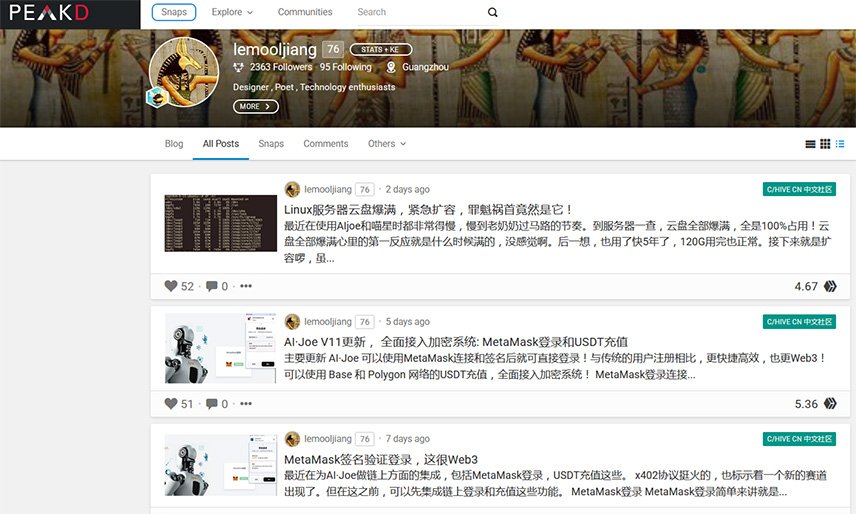Switch to the Snaps profile tab

point(271,144)
